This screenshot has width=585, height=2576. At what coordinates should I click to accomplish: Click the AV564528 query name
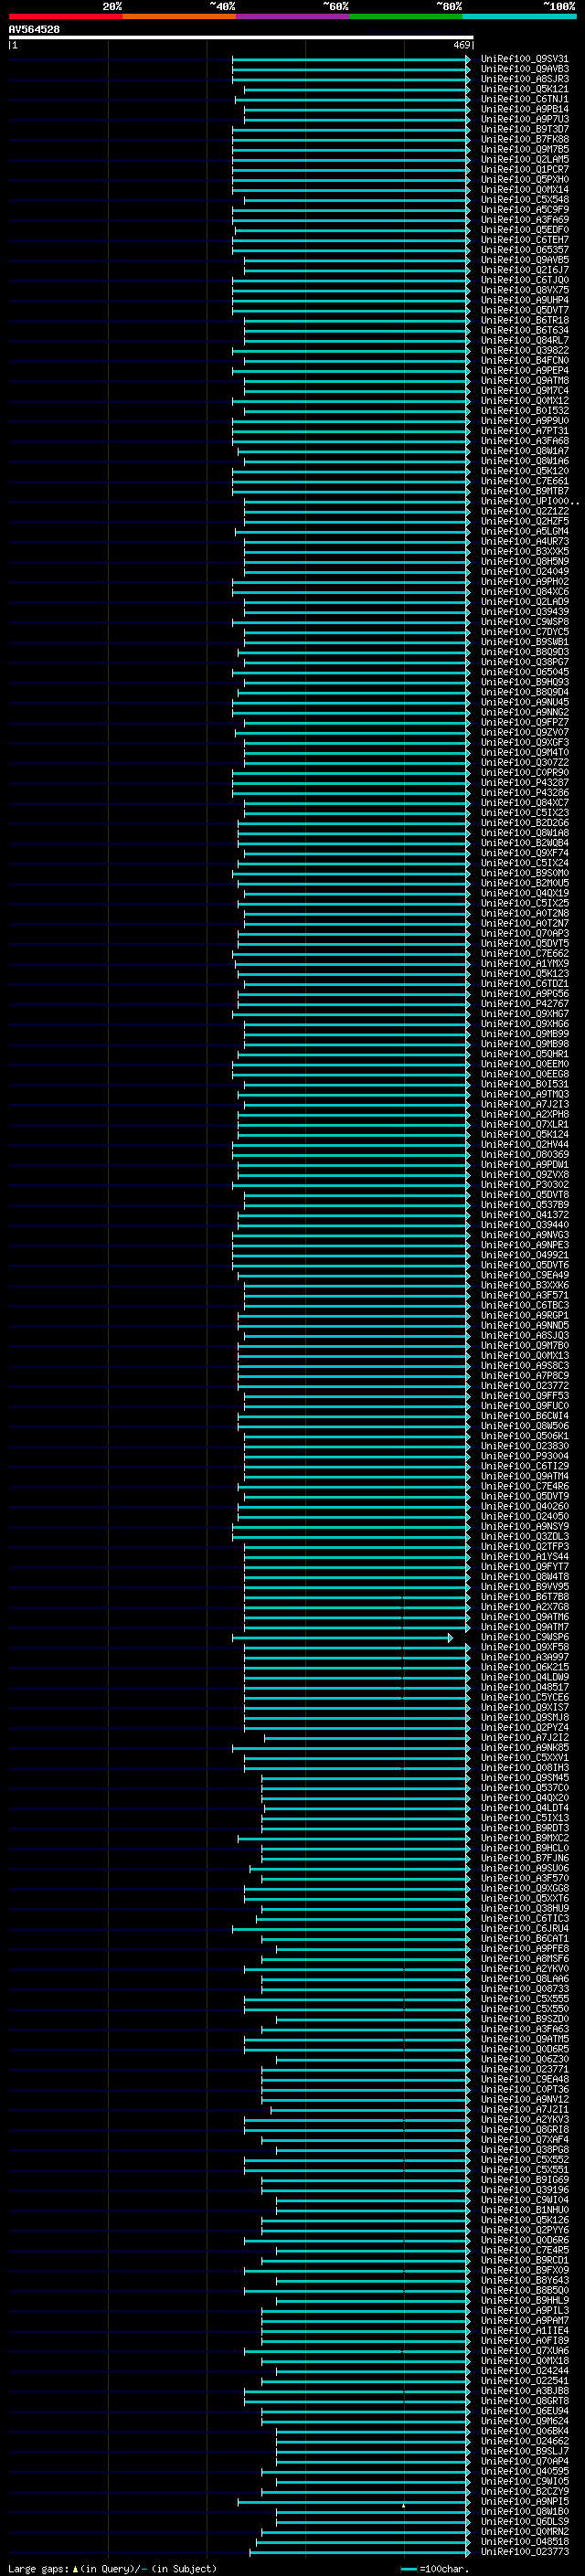34,30
